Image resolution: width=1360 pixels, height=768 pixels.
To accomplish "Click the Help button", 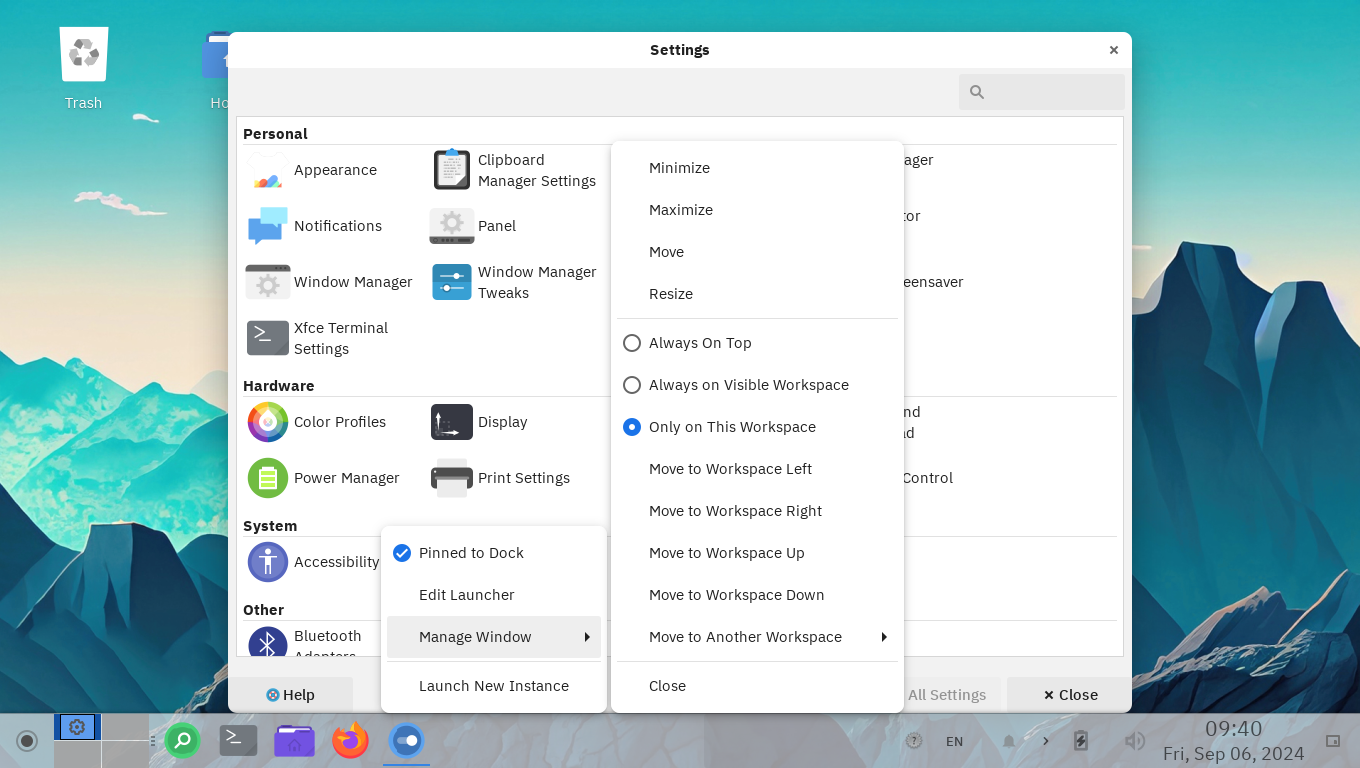I will click(290, 694).
